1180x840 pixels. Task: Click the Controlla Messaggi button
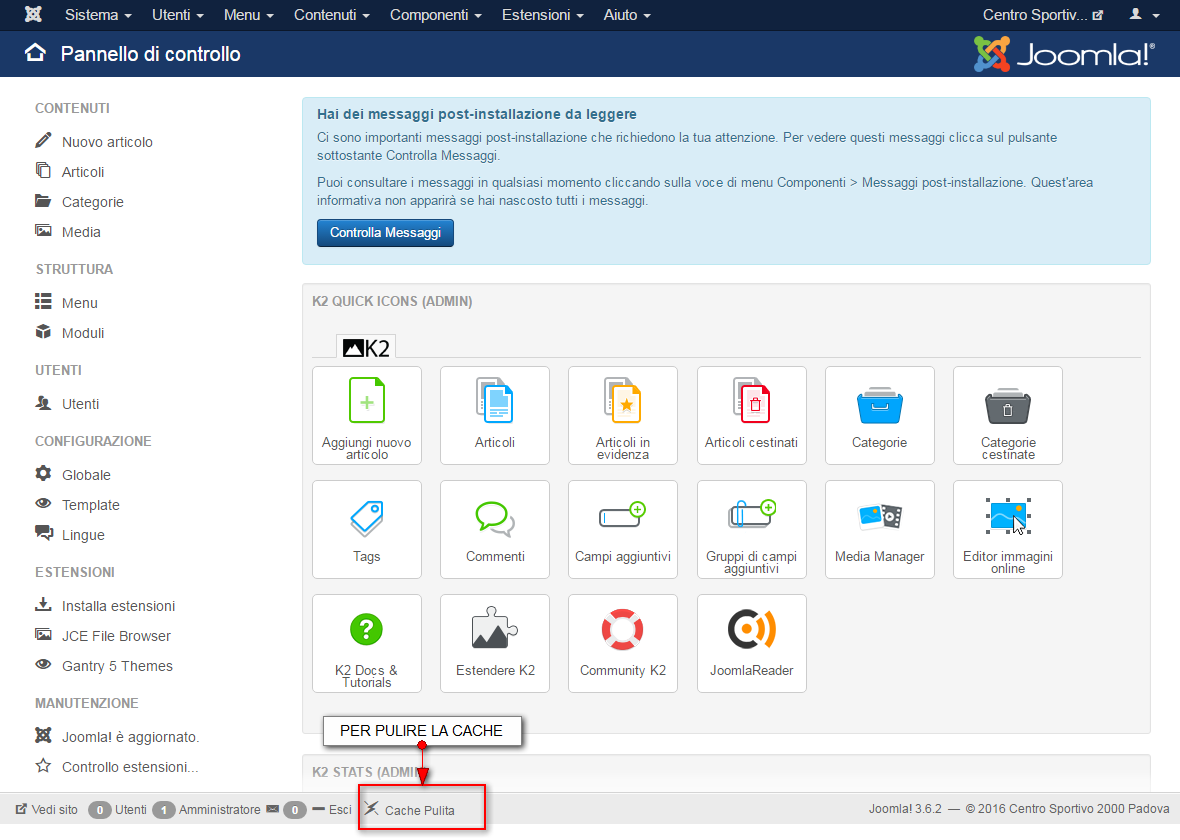click(385, 233)
